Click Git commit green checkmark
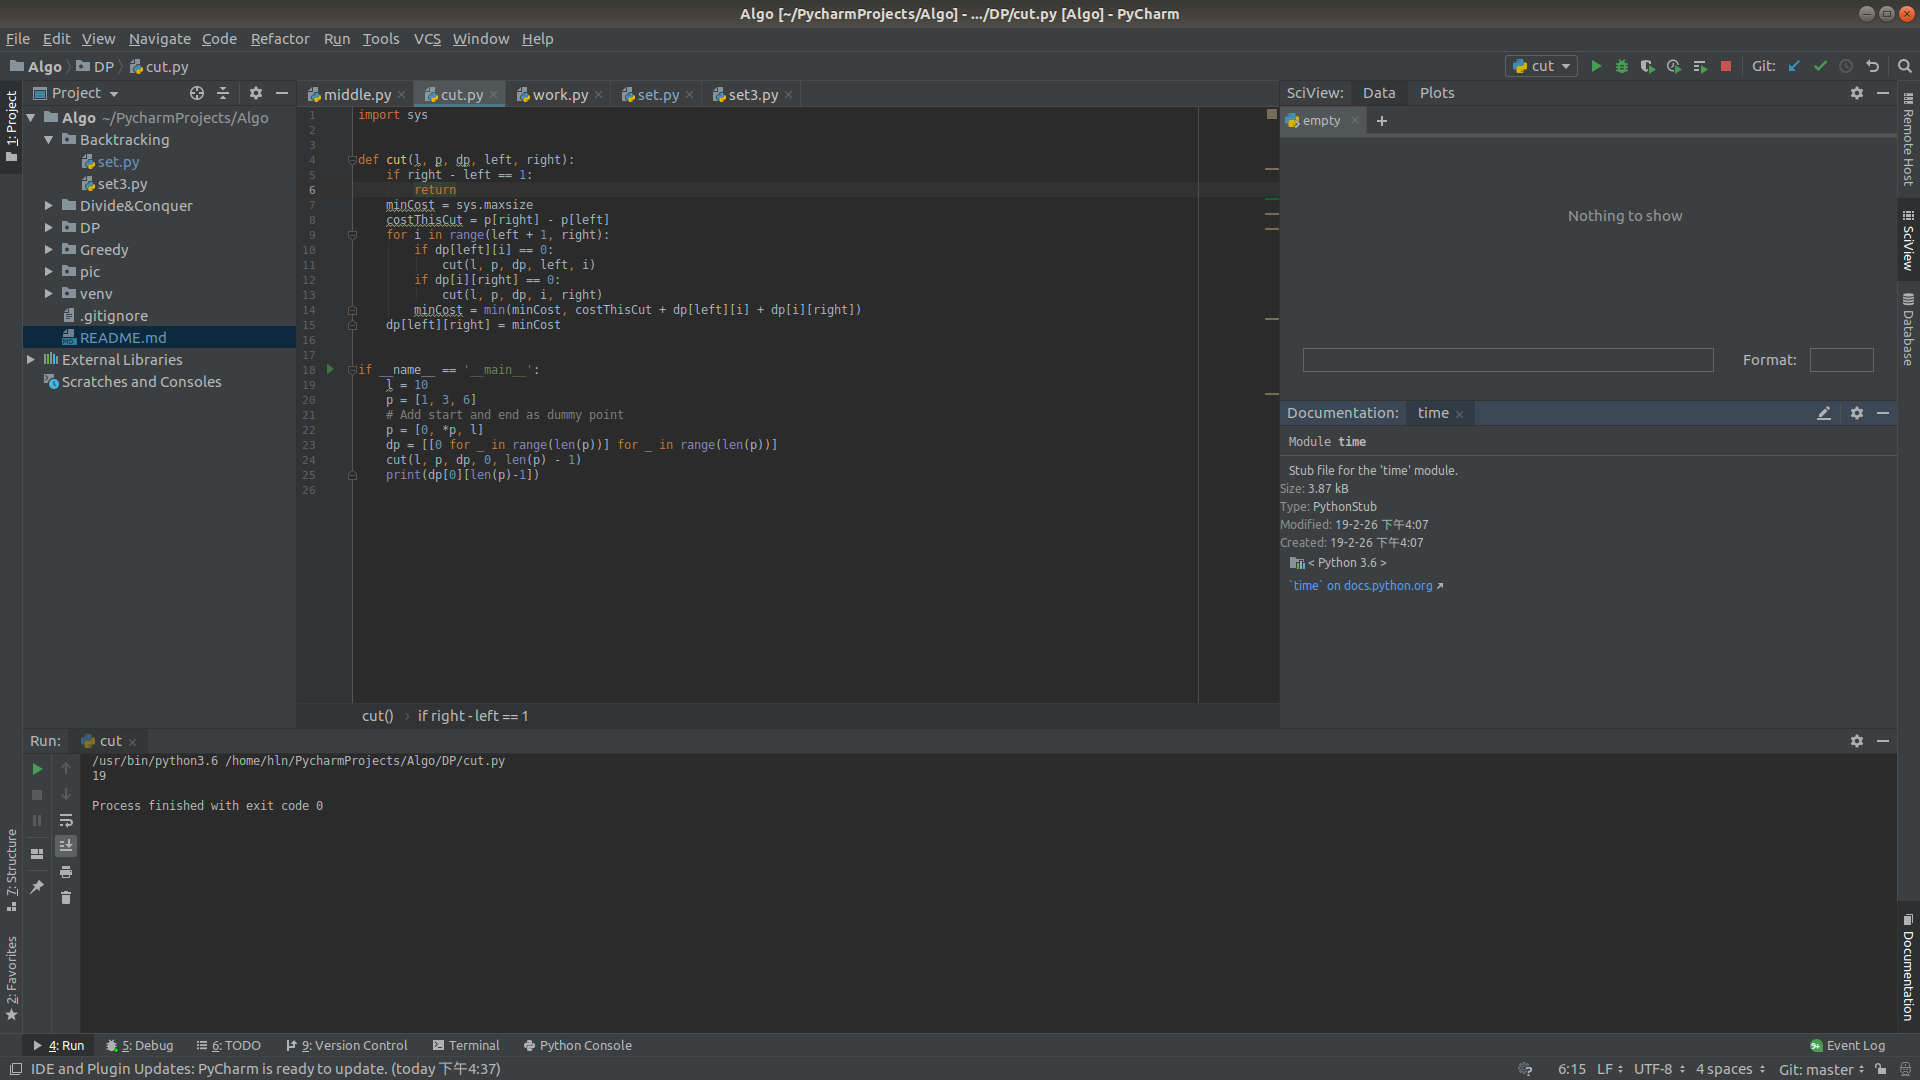The image size is (1920, 1080). [1820, 66]
